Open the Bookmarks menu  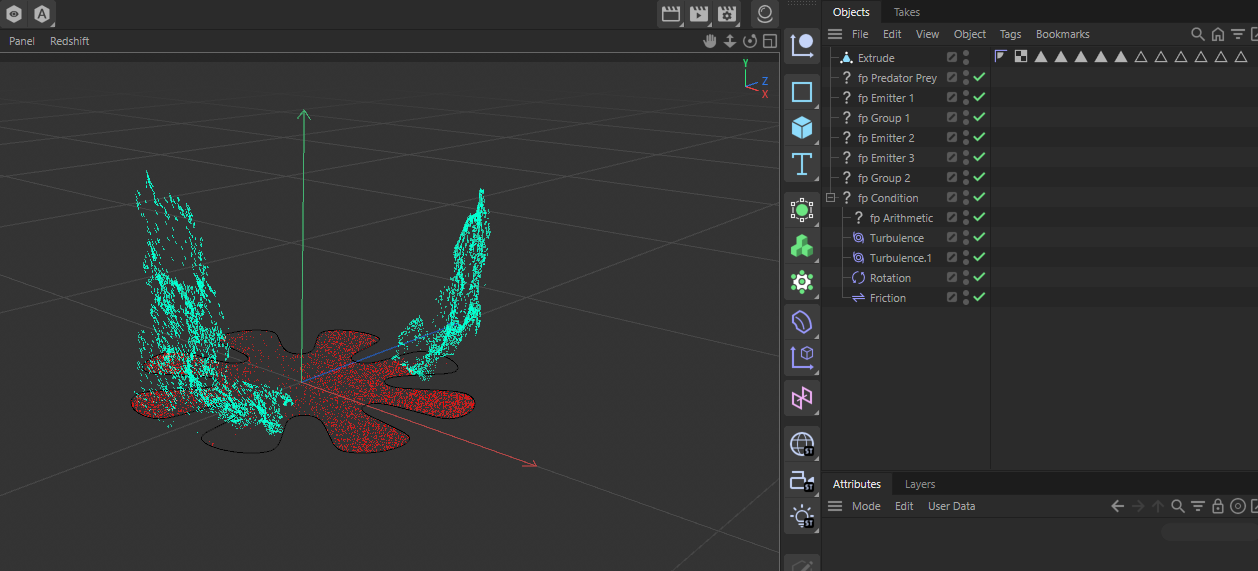click(x=1063, y=34)
